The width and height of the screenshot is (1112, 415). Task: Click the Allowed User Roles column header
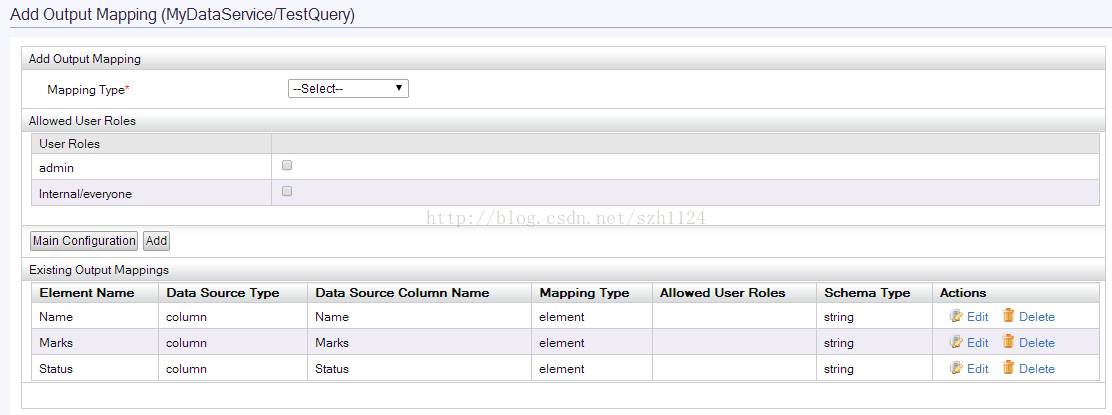pyautogui.click(x=722, y=293)
